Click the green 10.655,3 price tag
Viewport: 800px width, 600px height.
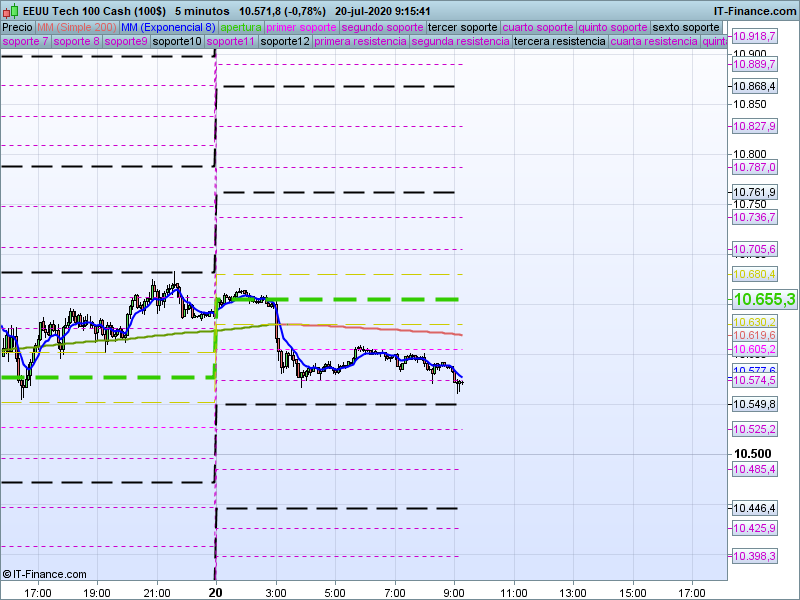[763, 299]
